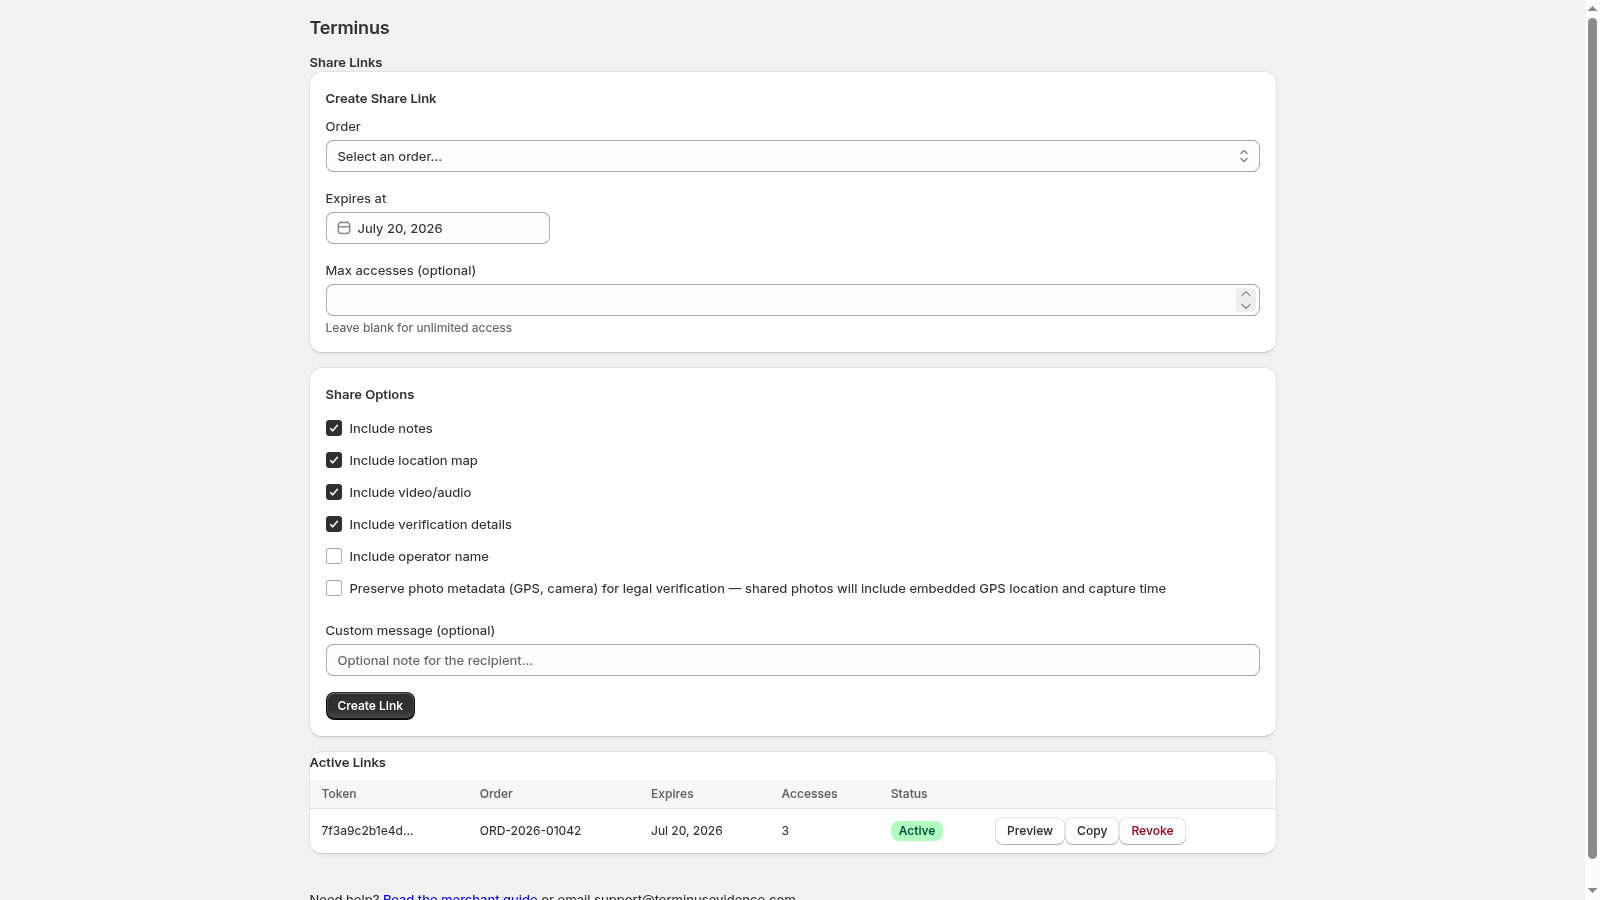This screenshot has height=900, width=1600.
Task: Click into the Custom message text box
Action: click(792, 660)
